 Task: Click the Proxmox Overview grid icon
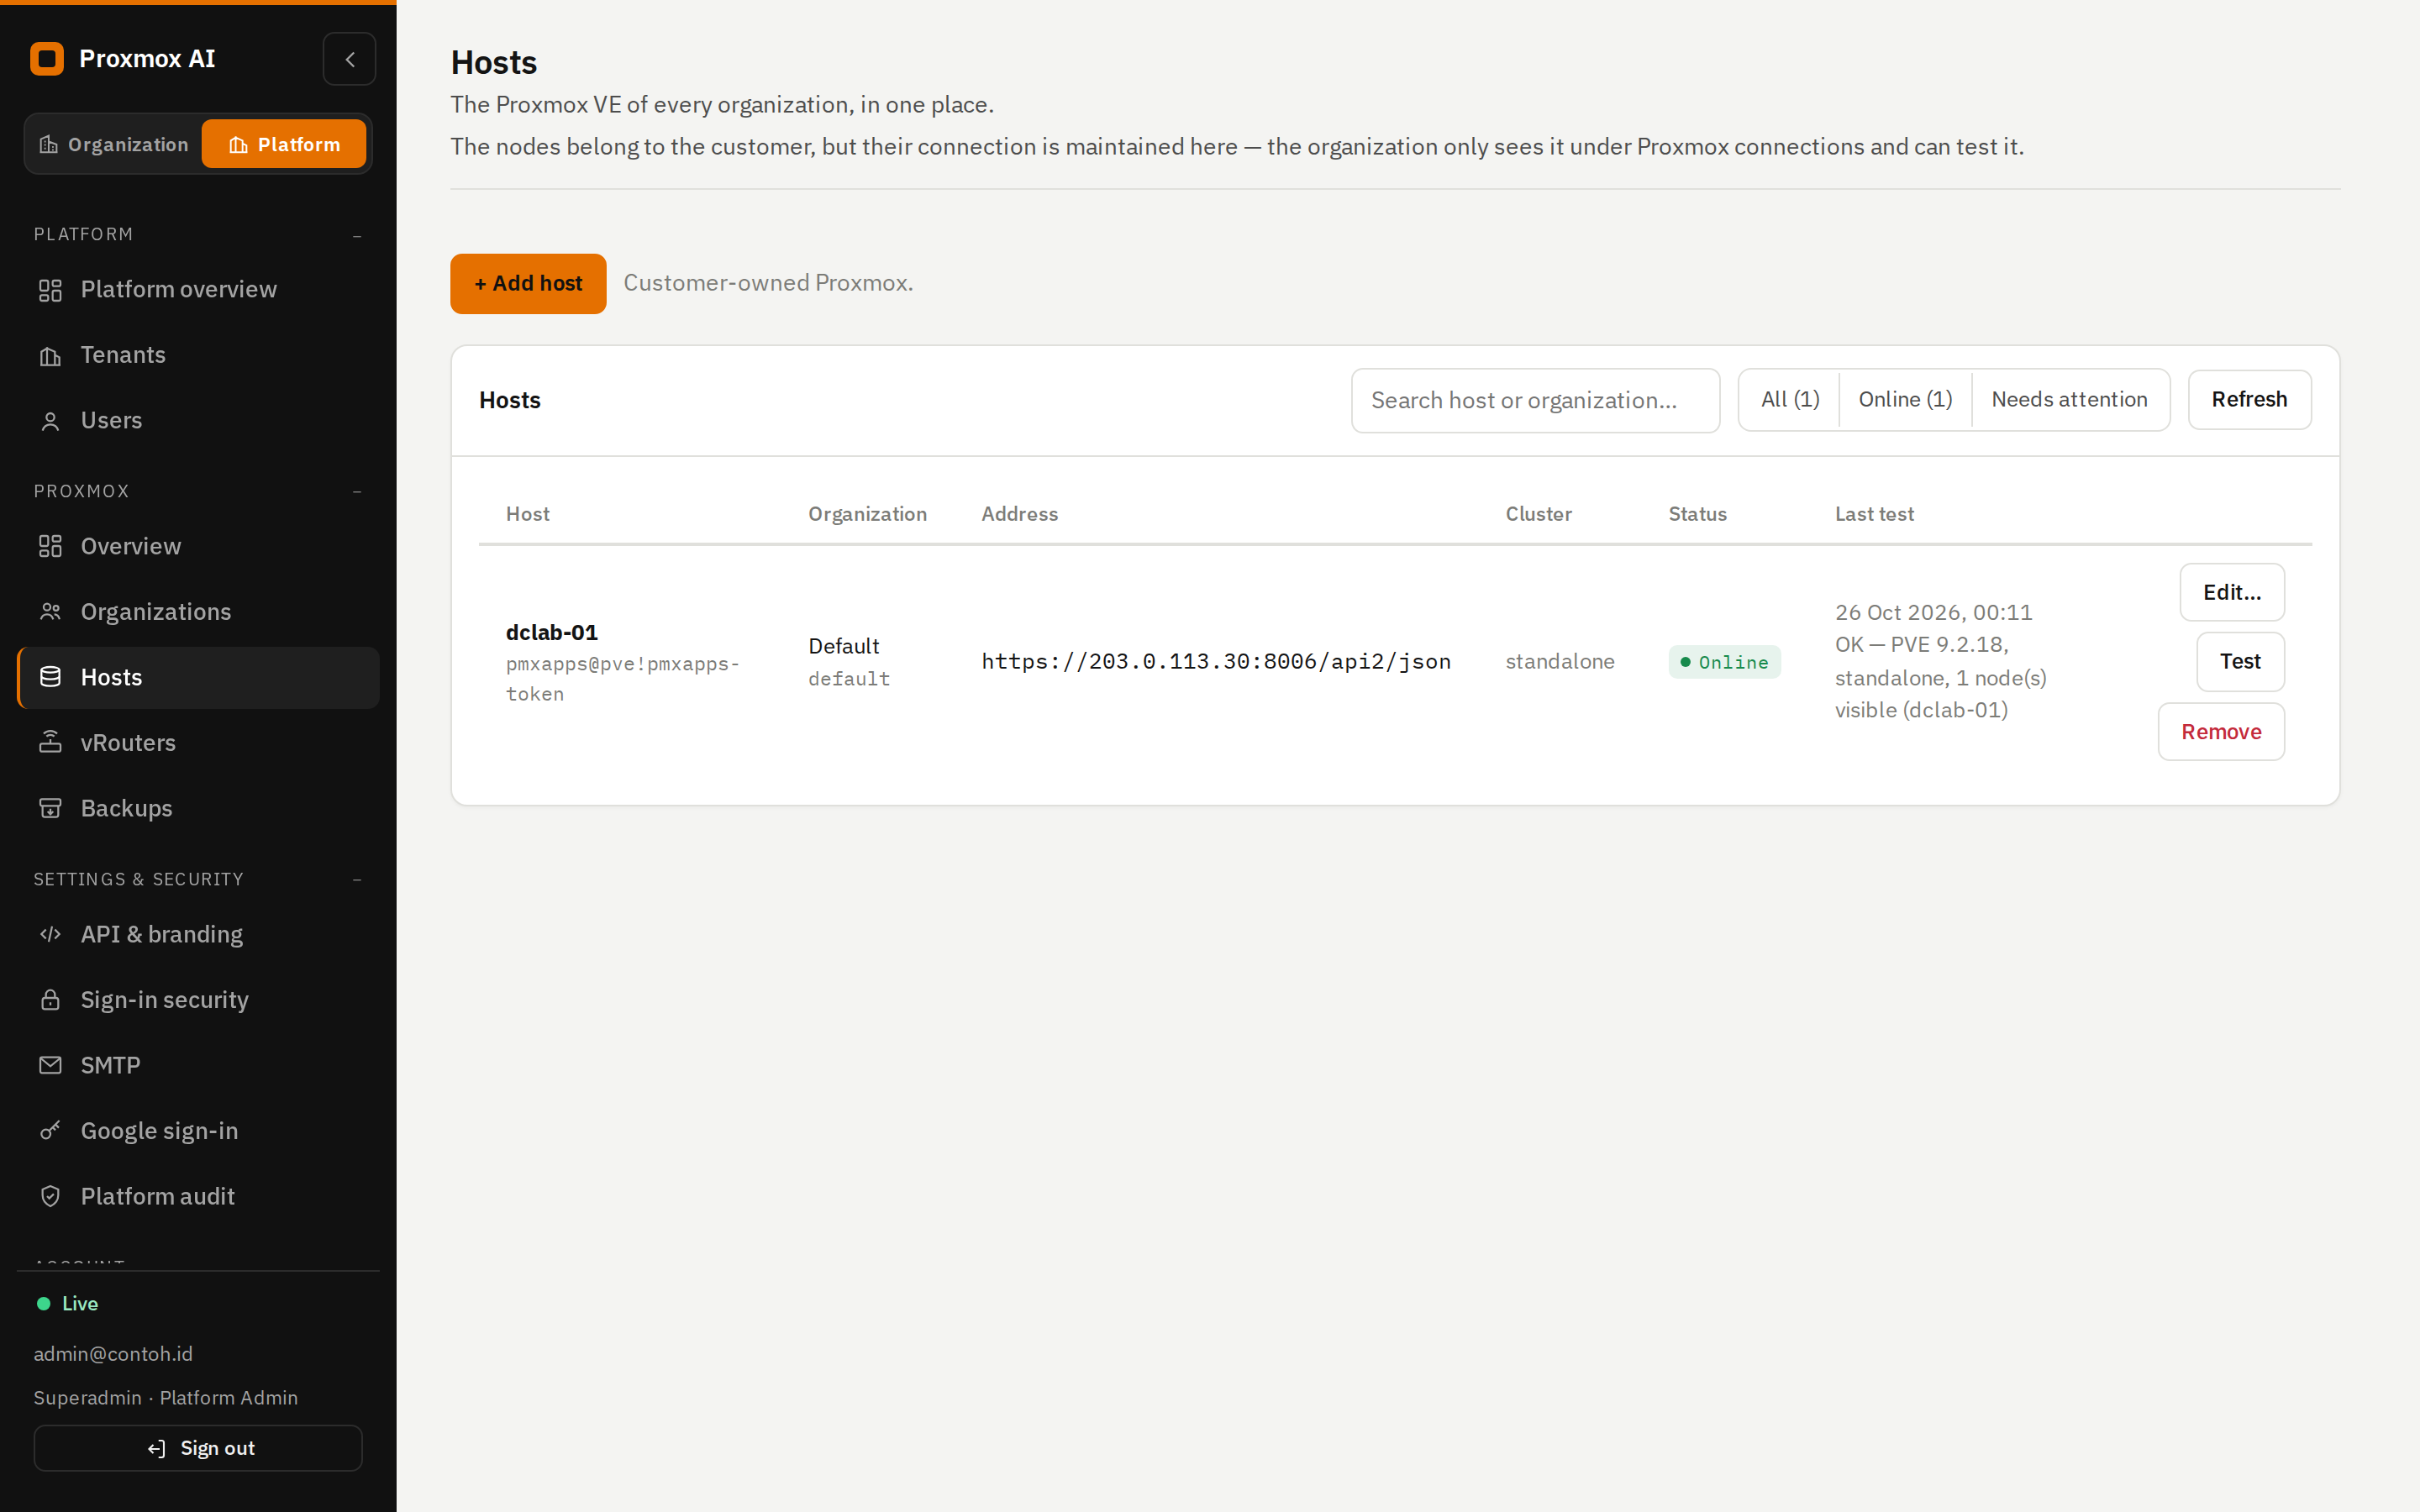click(x=50, y=547)
